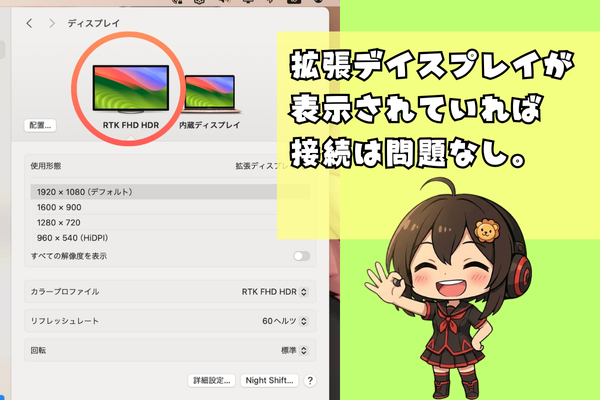Open カラープロファイル RTK FHD HDR dropdown

coord(274,292)
